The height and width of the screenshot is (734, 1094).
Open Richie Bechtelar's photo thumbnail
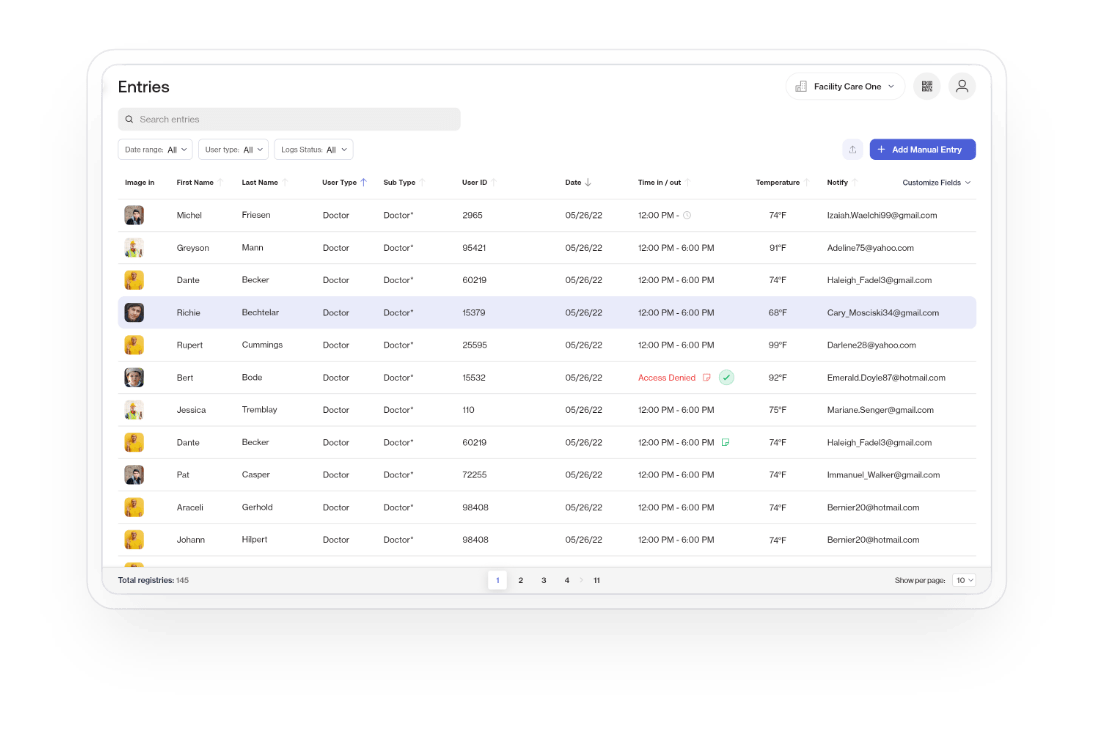click(134, 313)
